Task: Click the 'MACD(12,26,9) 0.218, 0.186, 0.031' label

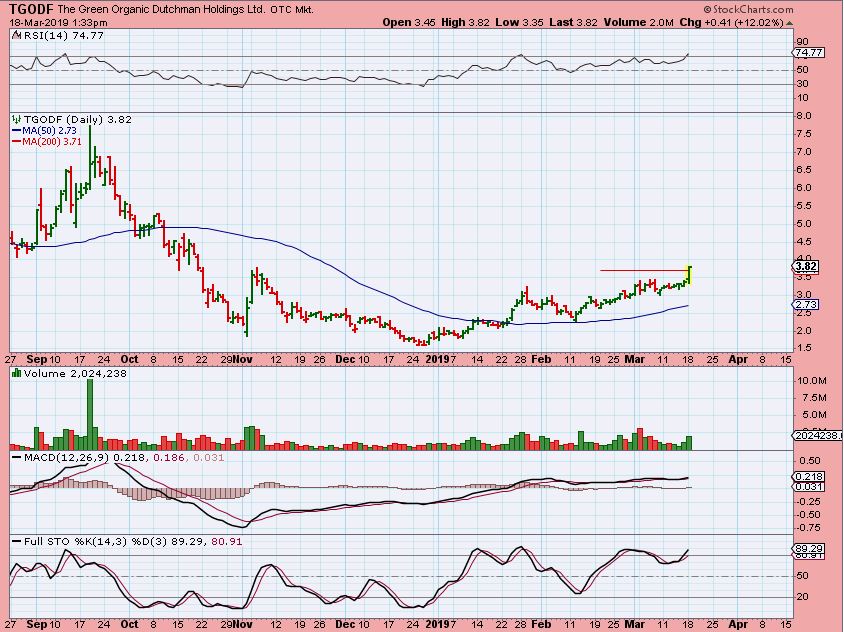Action: tap(124, 458)
